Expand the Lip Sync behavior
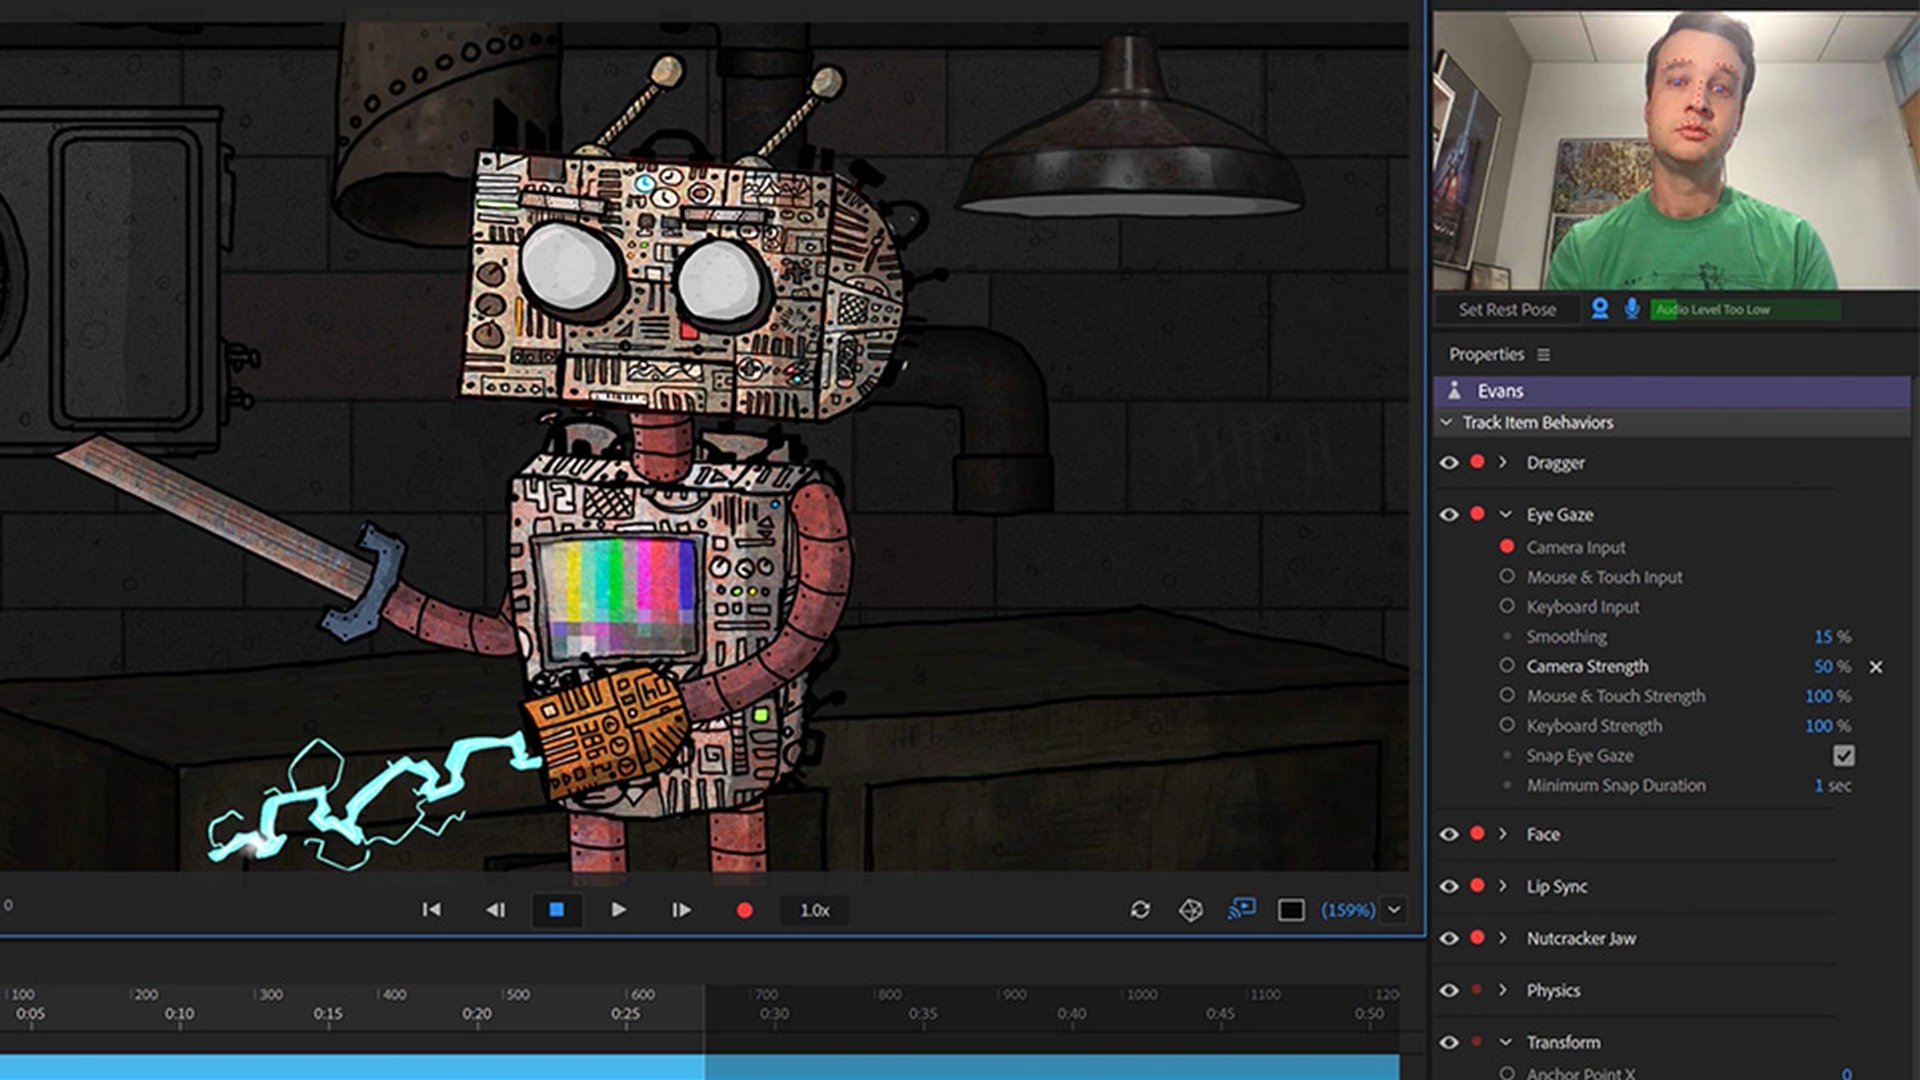Viewport: 1920px width, 1080px height. pos(1503,886)
